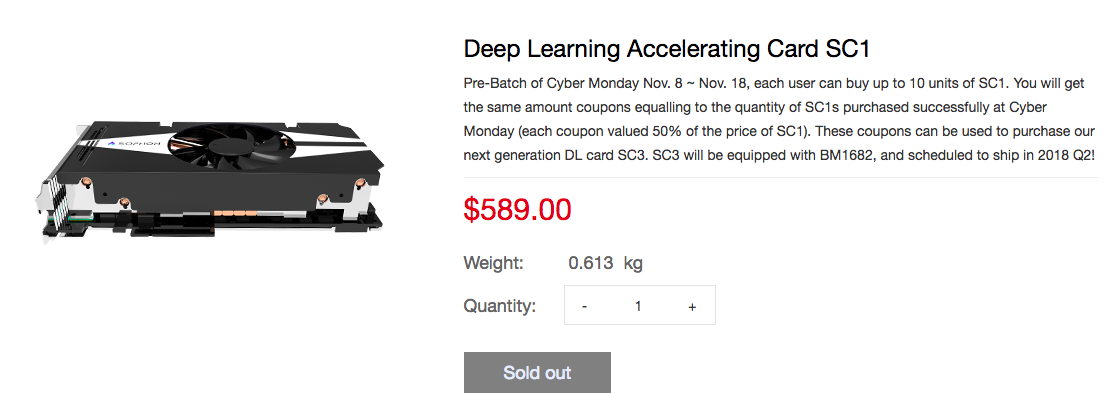Click the red $589.00 price
The height and width of the screenshot is (394, 1109).
[518, 209]
